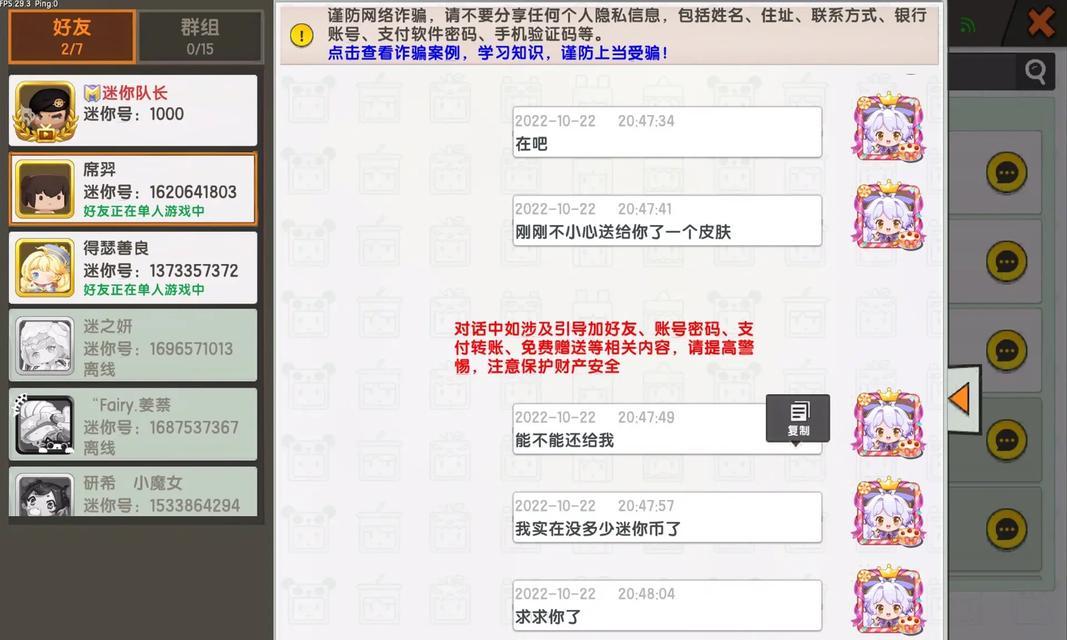
Task: Click sender avatar beside 我实在没多少迷你币了
Action: coord(888,513)
